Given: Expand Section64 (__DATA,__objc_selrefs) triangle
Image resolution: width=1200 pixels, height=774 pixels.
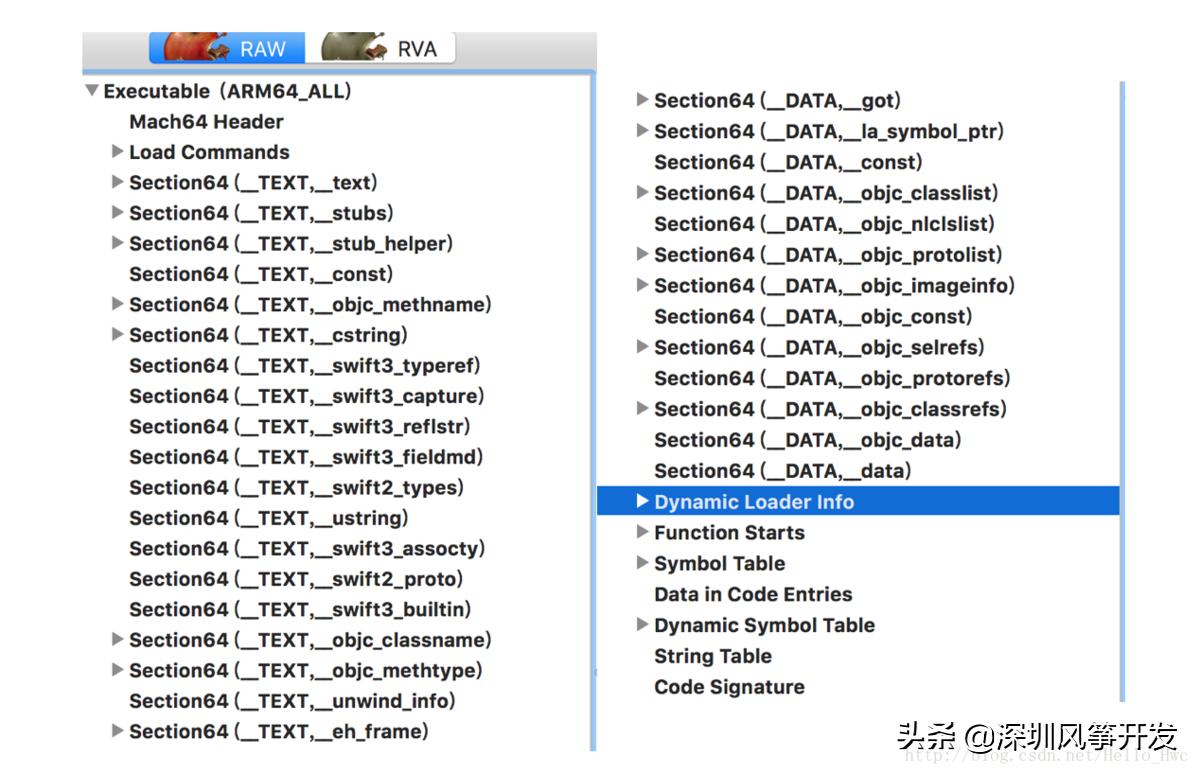Looking at the screenshot, I should [643, 348].
